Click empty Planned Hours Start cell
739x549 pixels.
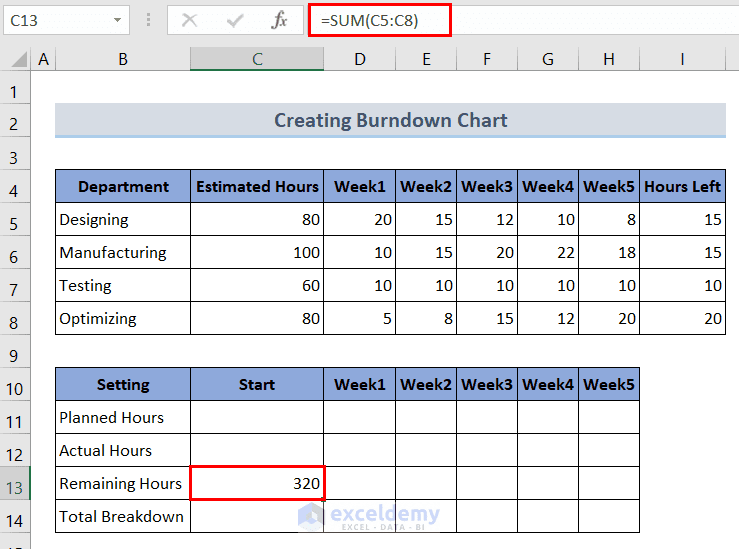[257, 418]
